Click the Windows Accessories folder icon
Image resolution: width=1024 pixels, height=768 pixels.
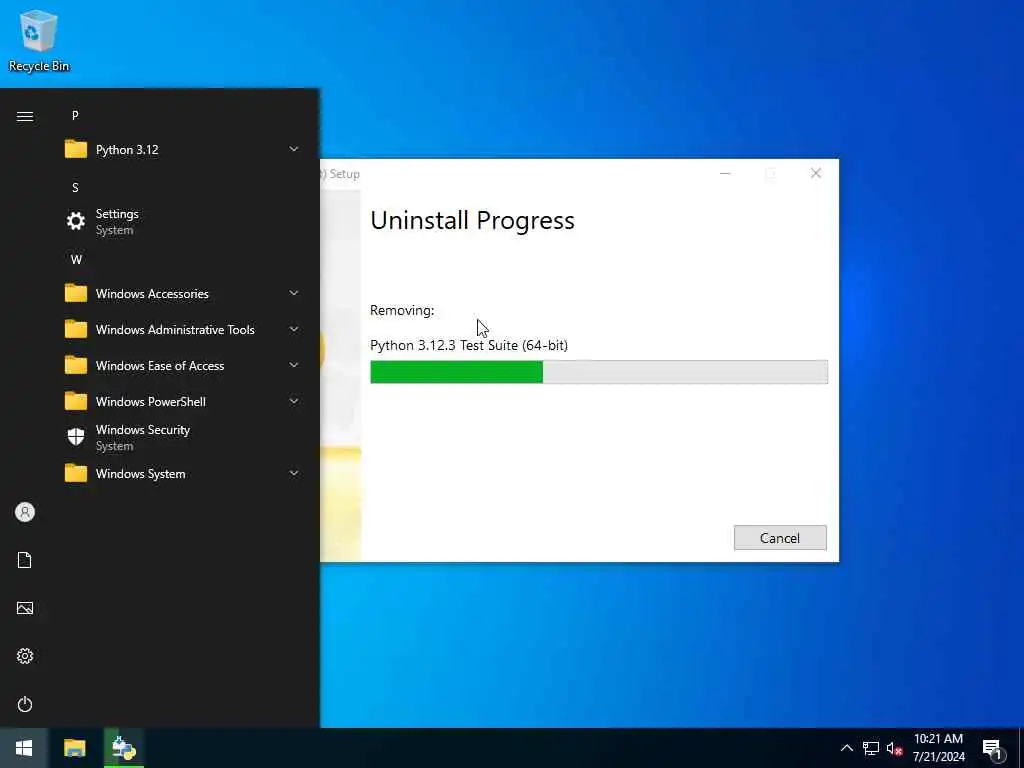coord(76,293)
